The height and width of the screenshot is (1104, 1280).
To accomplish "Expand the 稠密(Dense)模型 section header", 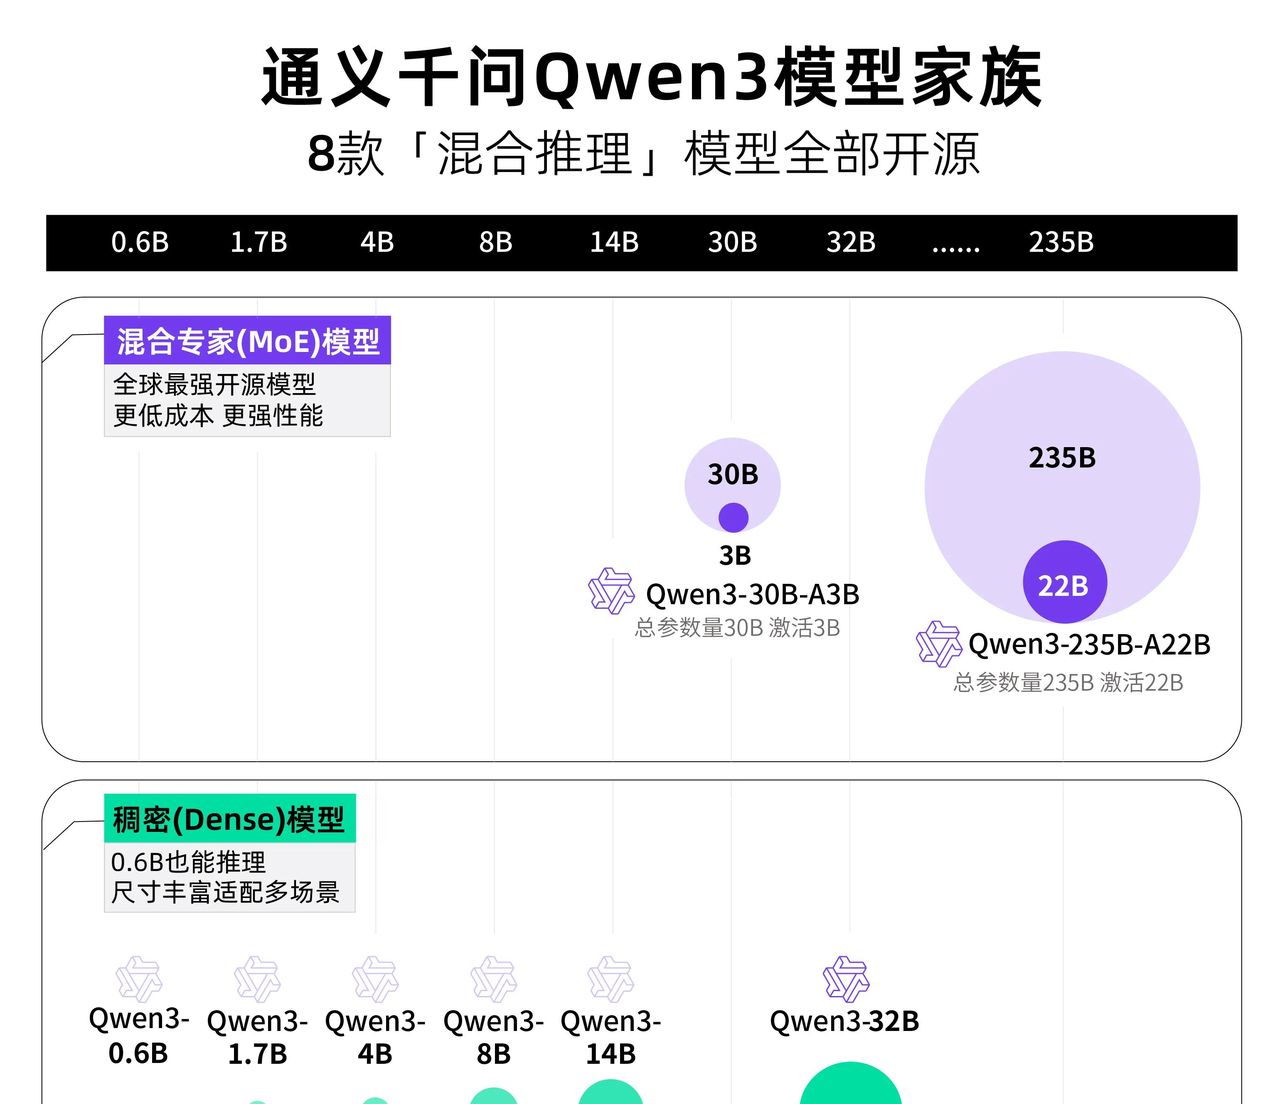I will (x=228, y=819).
